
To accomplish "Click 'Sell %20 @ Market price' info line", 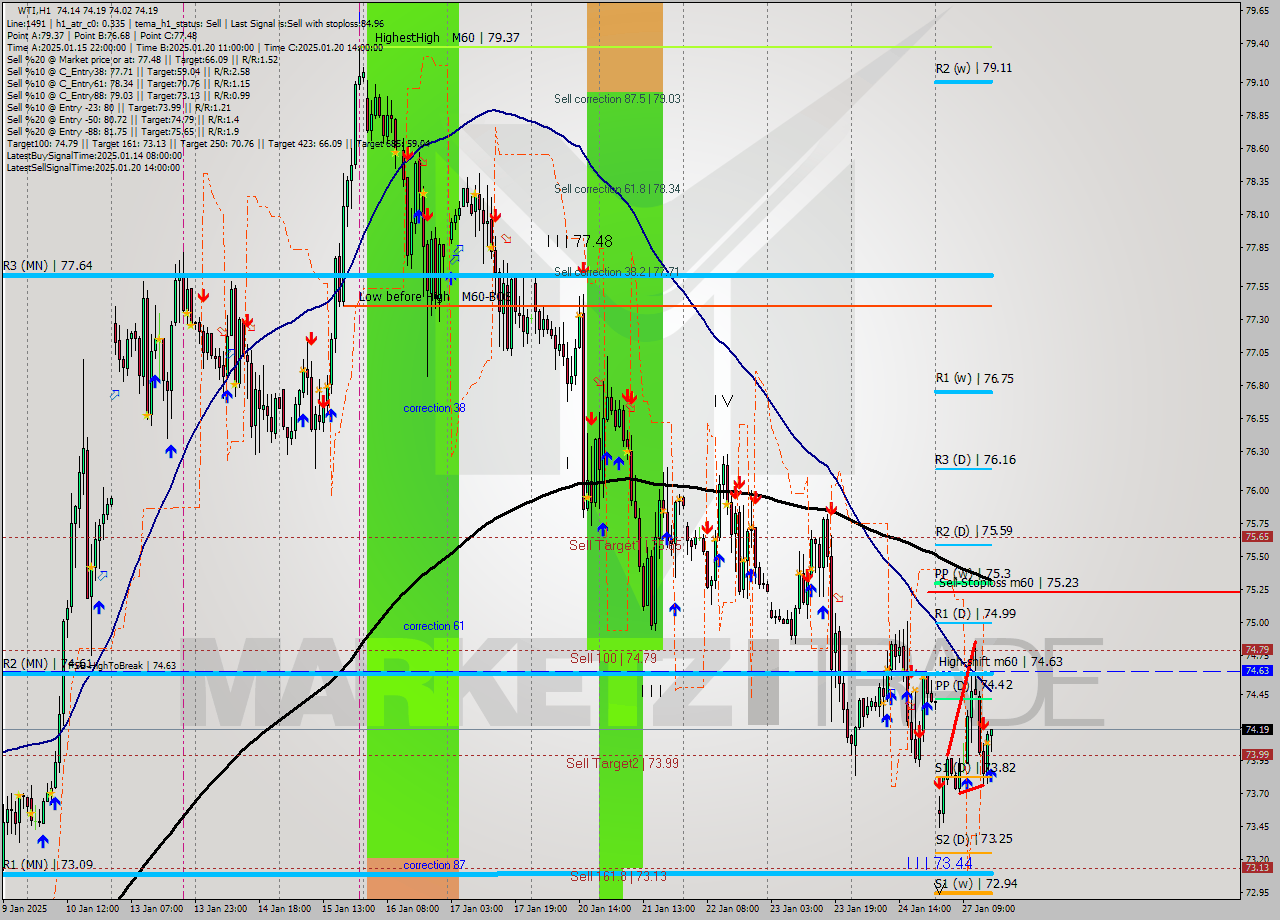I will tap(142, 59).
